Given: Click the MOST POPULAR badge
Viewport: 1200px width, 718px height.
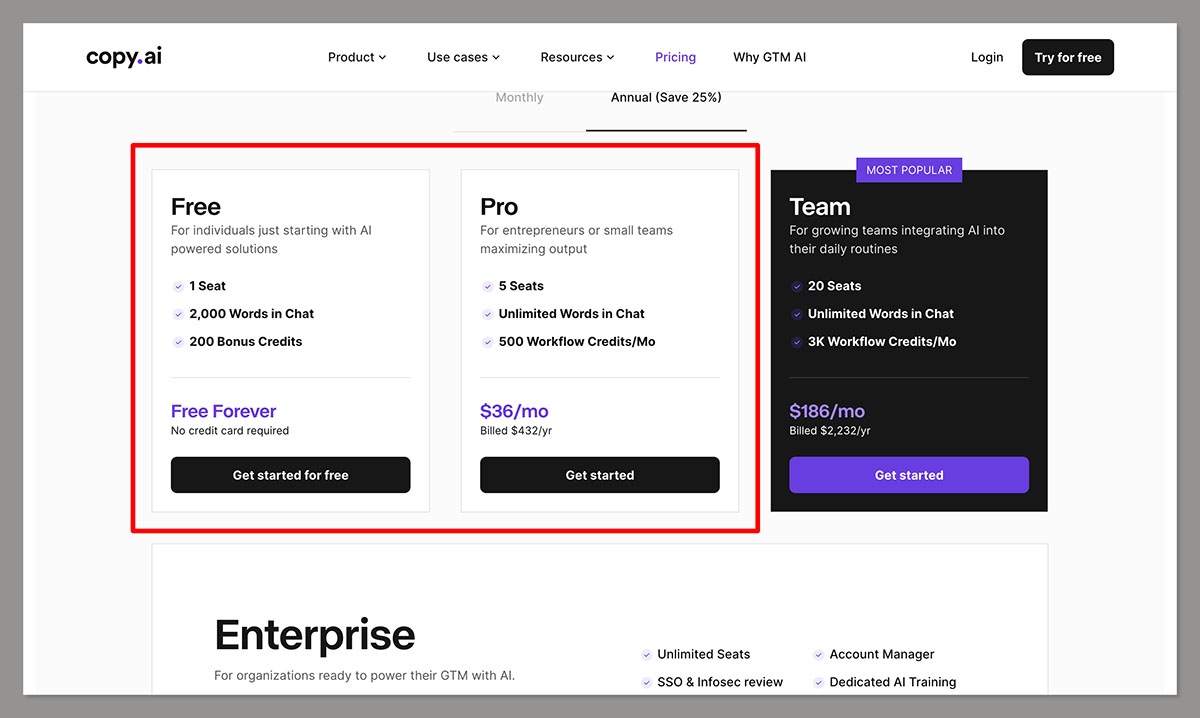Looking at the screenshot, I should [908, 170].
